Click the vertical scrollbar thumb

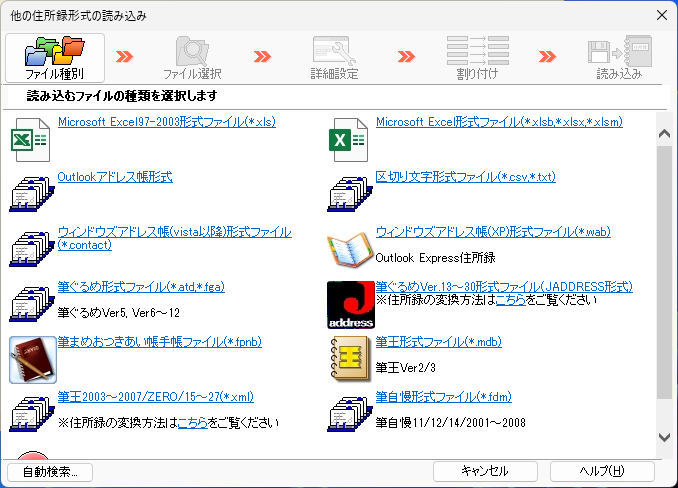[665, 272]
